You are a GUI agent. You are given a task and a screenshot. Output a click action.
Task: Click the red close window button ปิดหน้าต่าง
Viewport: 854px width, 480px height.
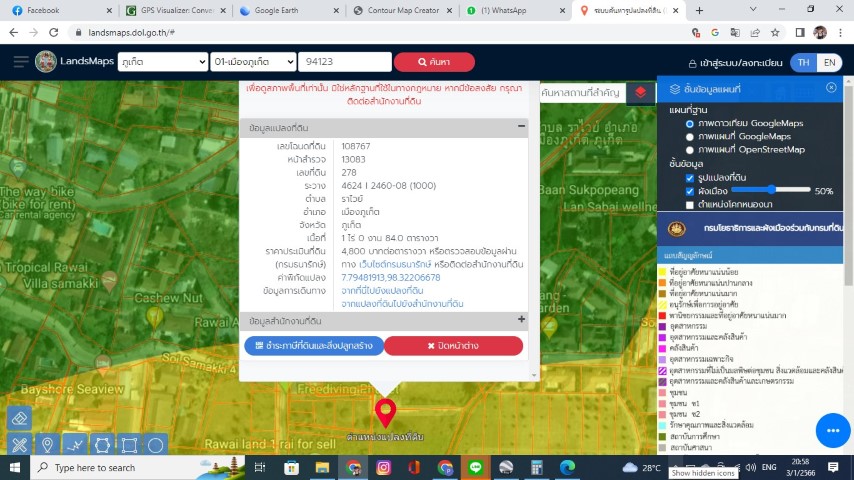(454, 345)
